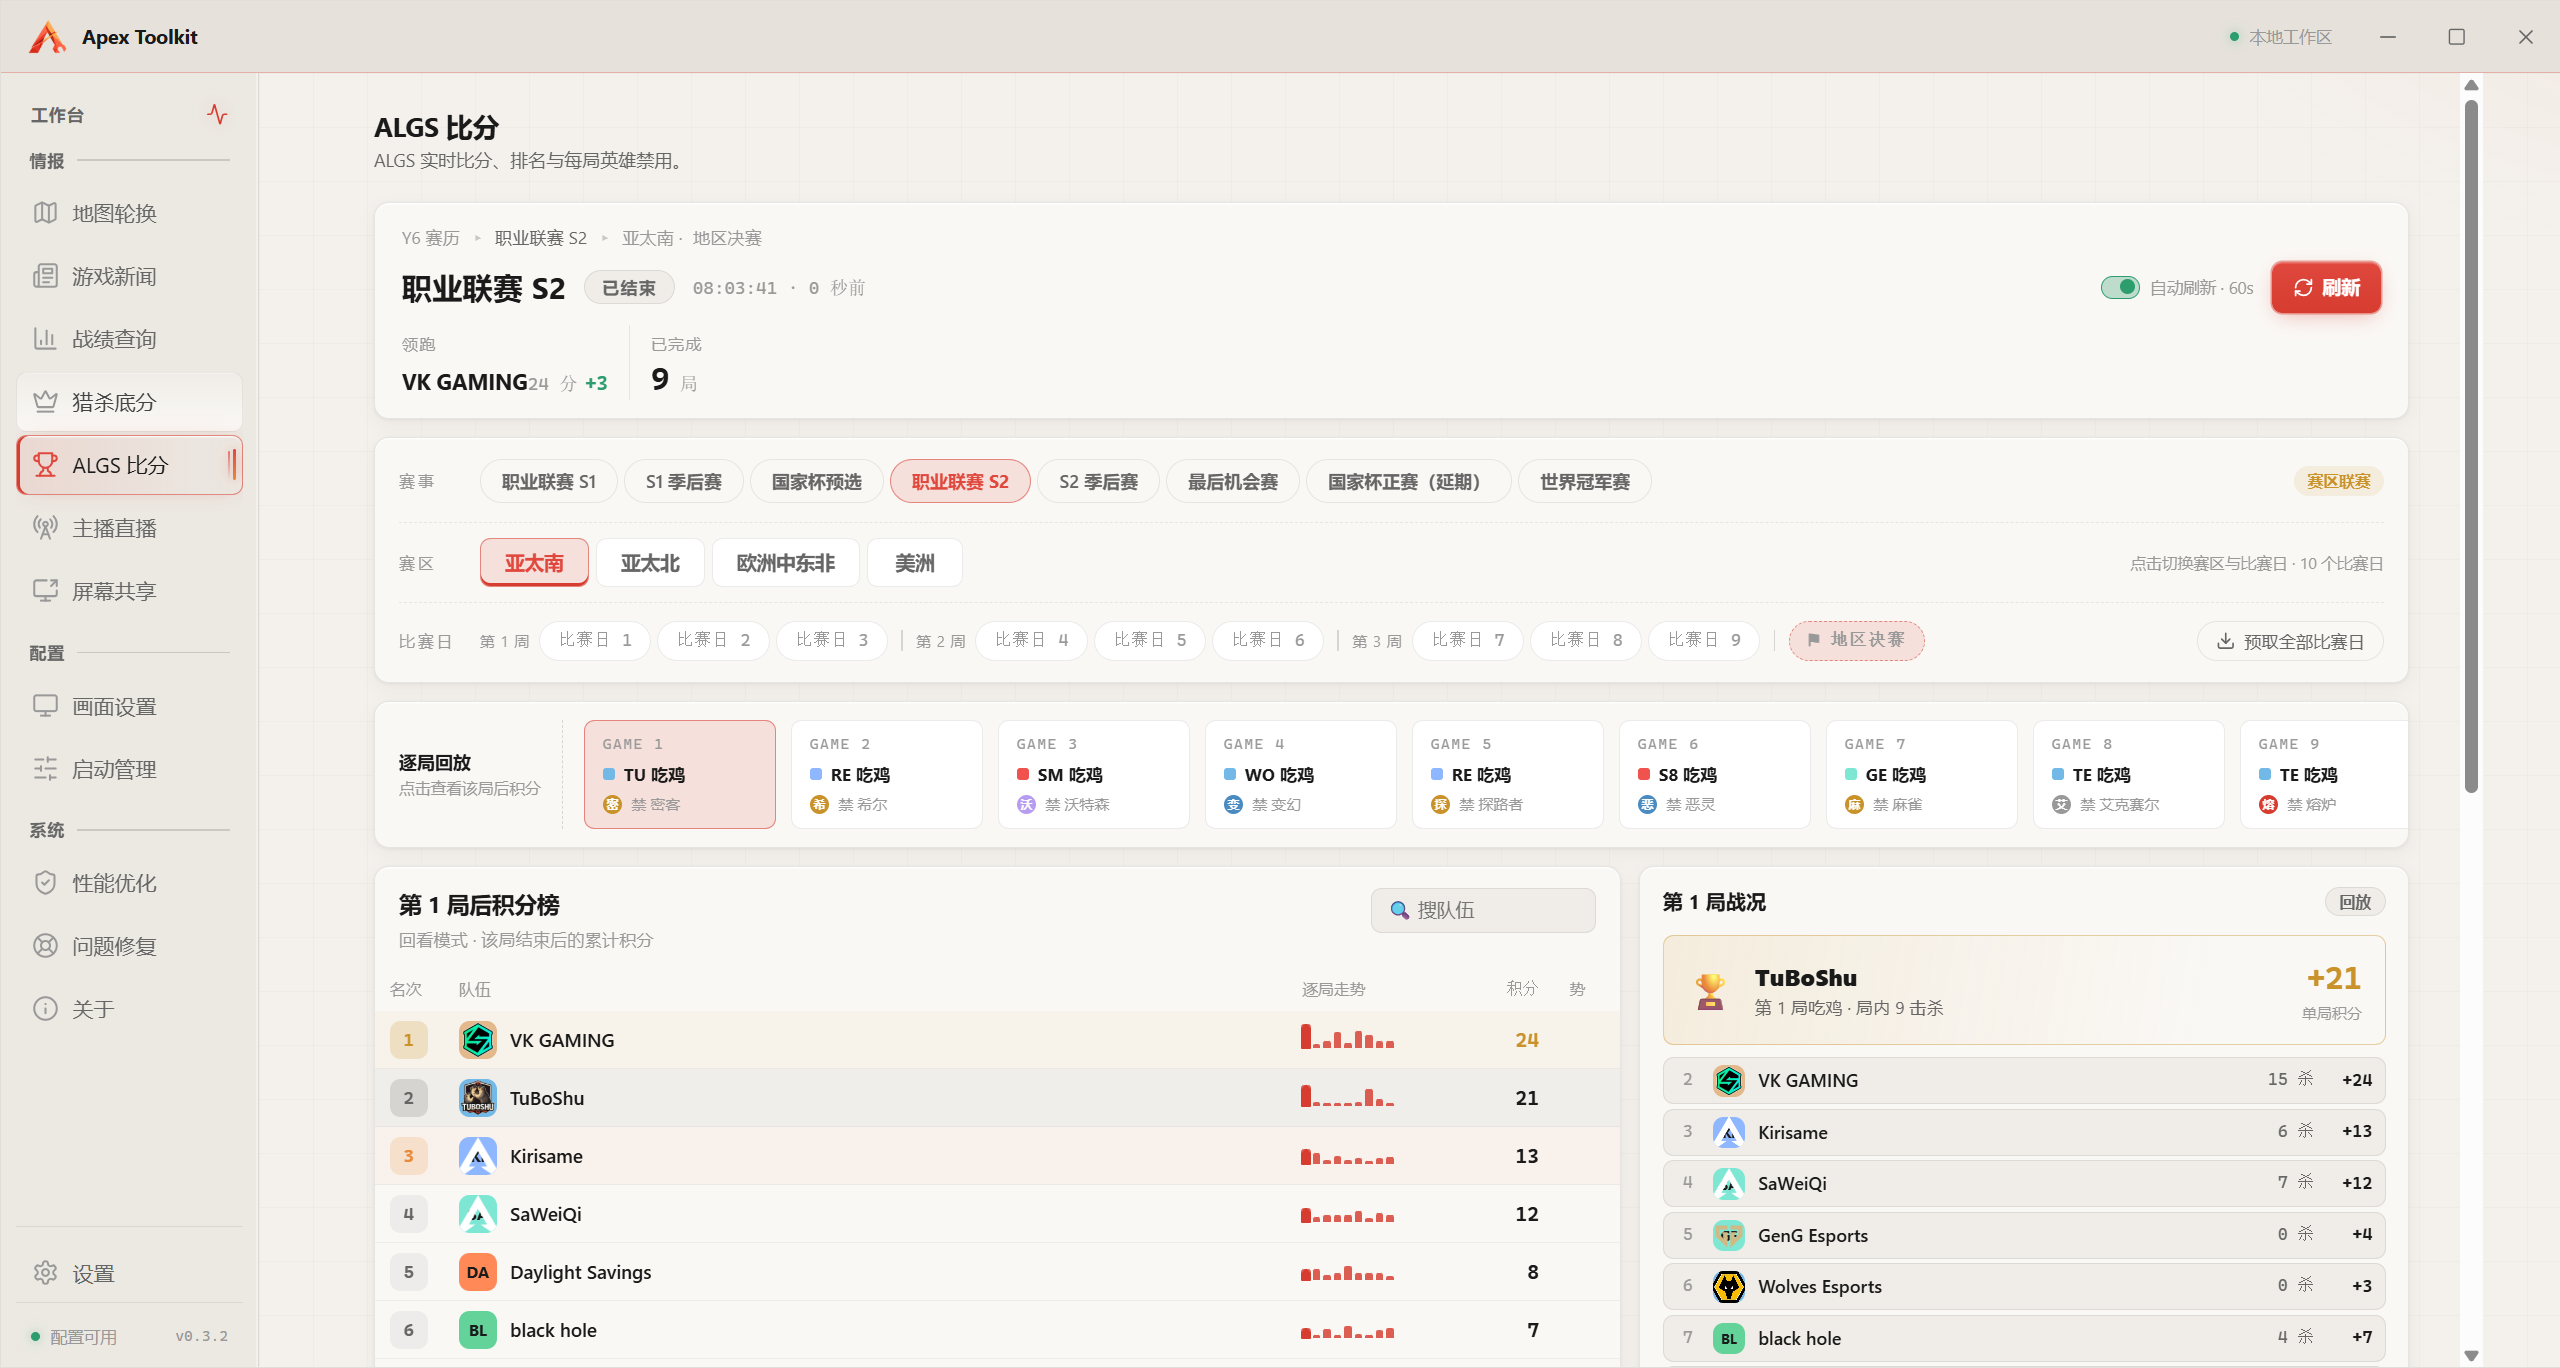2560x1368 pixels.
Task: Click VK GAMING logo in standings table
Action: pyautogui.click(x=478, y=1040)
